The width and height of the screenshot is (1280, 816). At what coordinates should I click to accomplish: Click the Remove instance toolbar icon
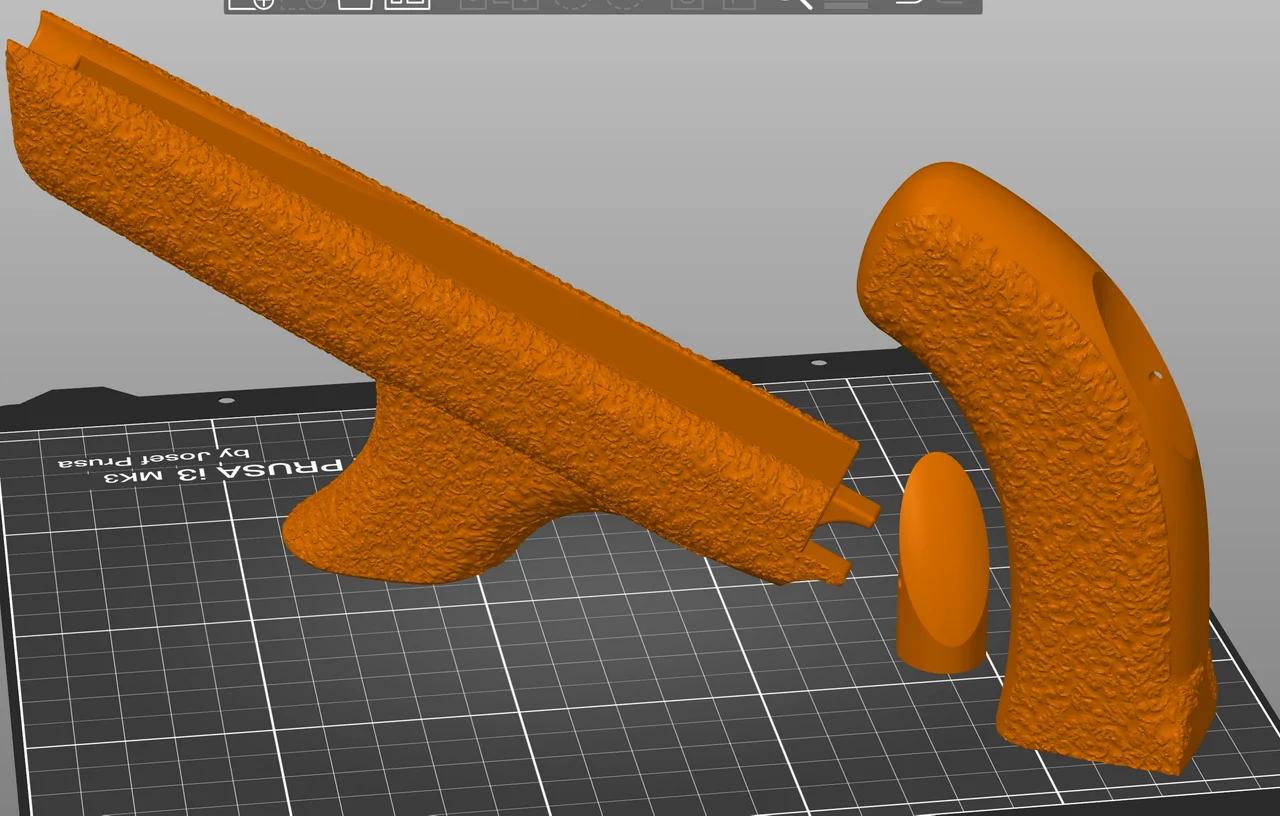[624, 3]
